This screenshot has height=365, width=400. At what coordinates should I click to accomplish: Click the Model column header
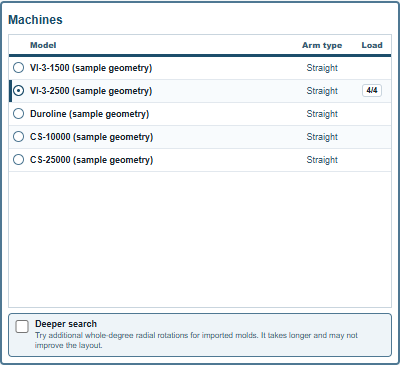(43, 45)
